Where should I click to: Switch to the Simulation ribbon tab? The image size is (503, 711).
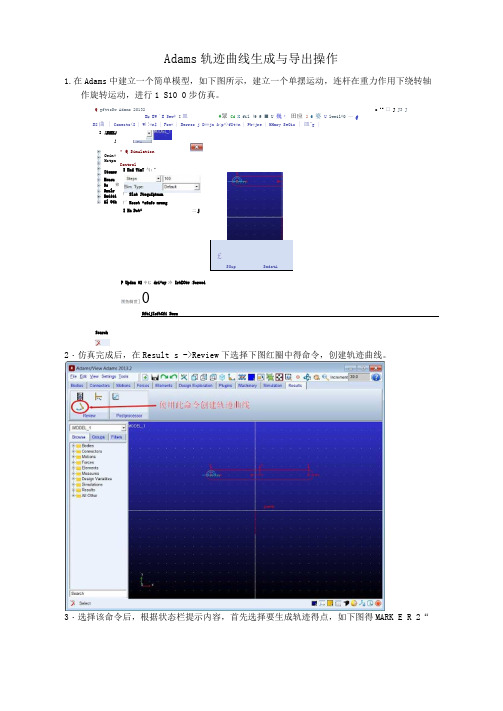pyautogui.click(x=272, y=385)
